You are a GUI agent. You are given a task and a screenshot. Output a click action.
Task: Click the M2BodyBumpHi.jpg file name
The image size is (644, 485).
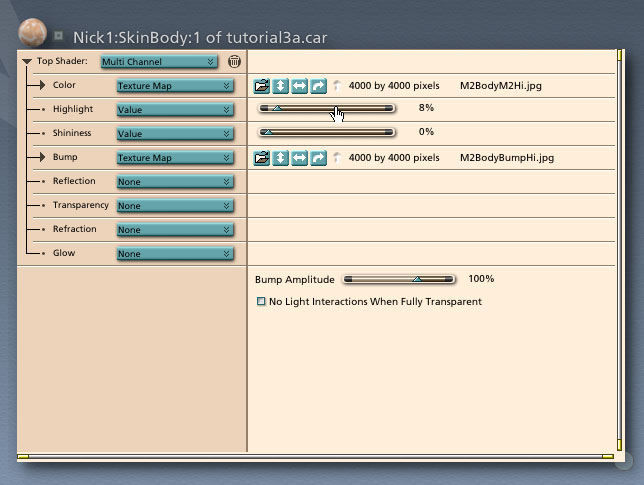click(507, 158)
